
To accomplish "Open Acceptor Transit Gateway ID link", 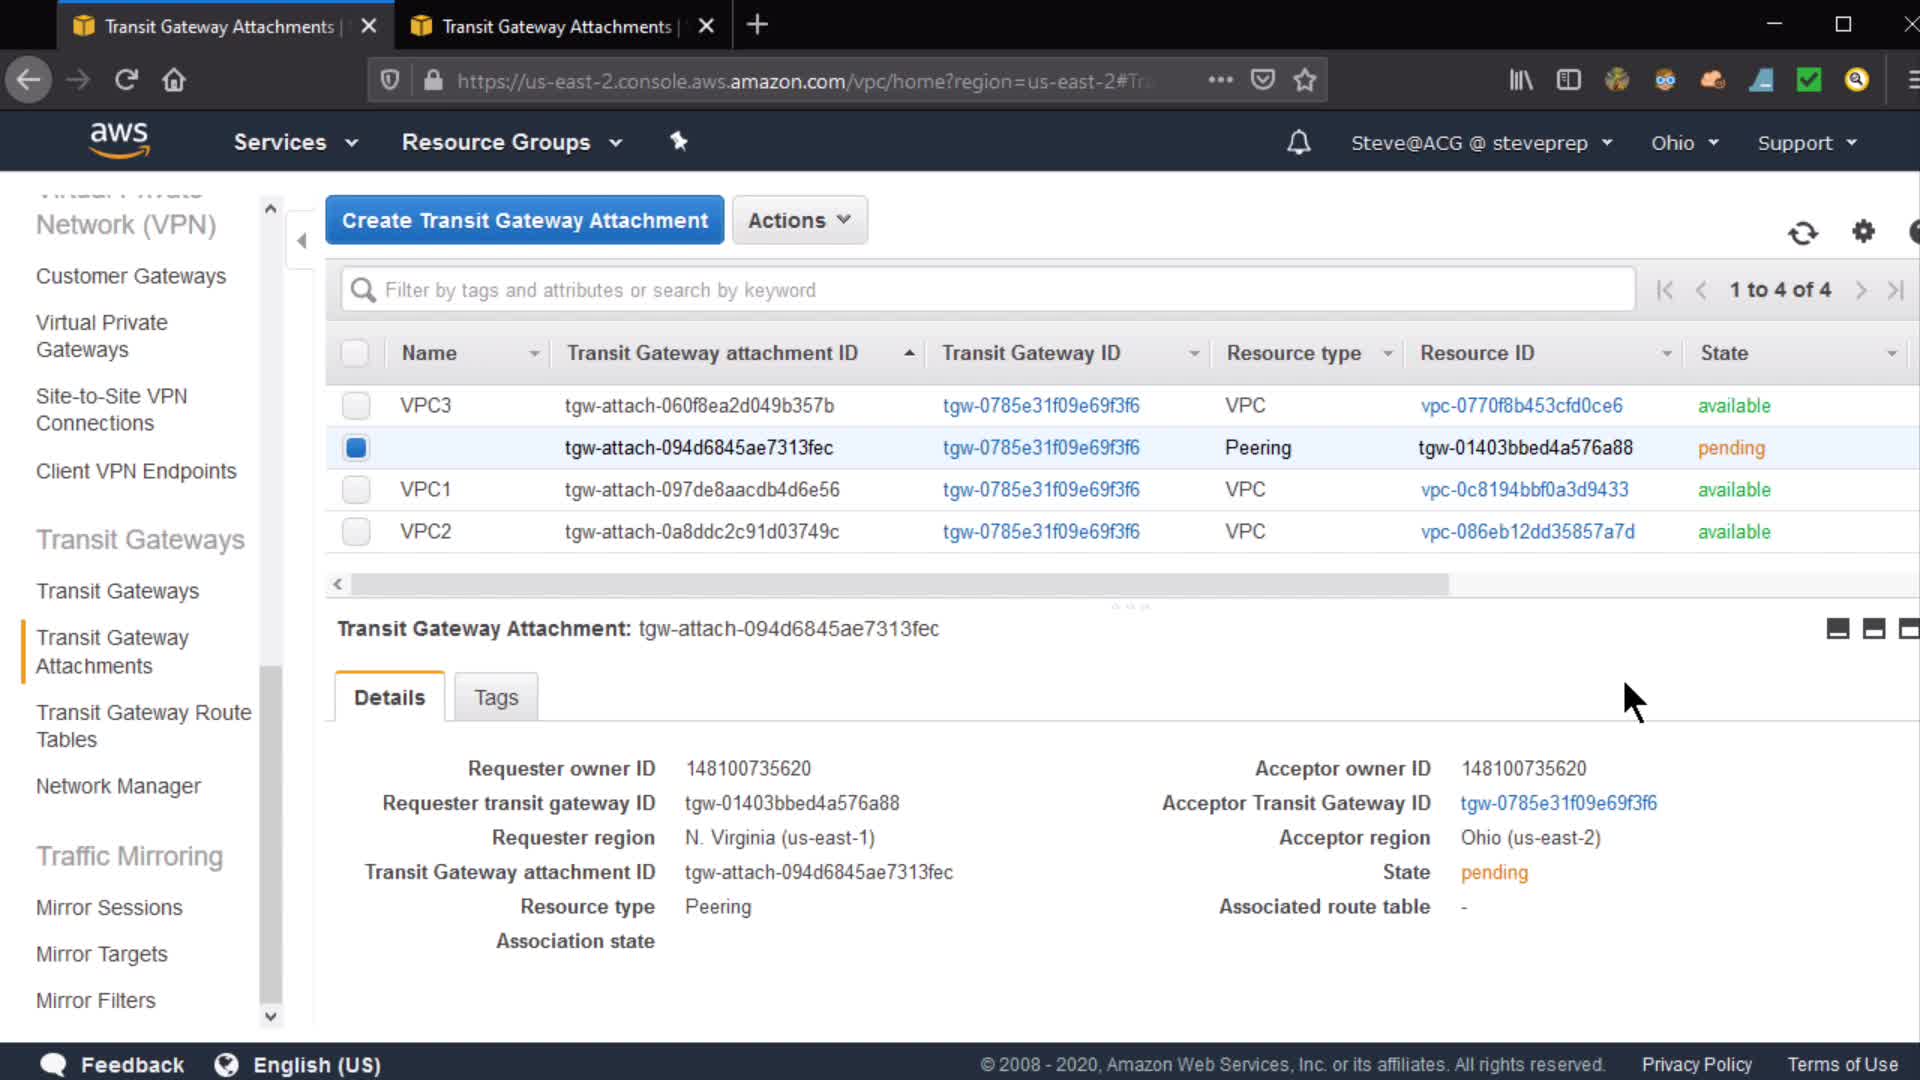I will point(1558,803).
